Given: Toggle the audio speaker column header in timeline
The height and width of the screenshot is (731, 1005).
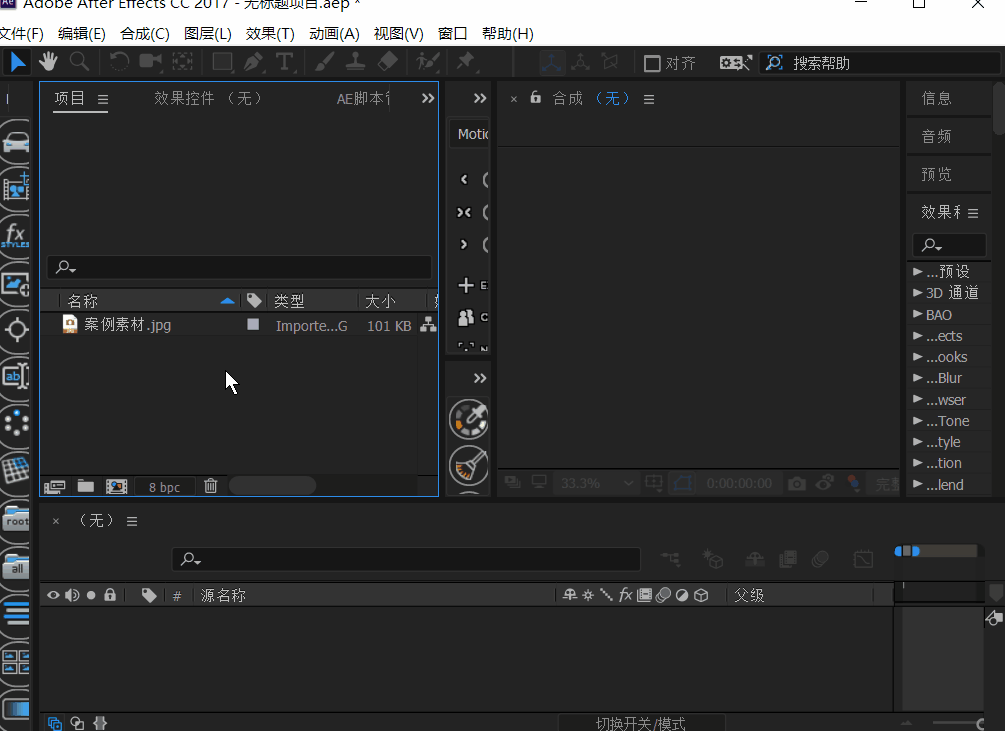Looking at the screenshot, I should pyautogui.click(x=72, y=595).
